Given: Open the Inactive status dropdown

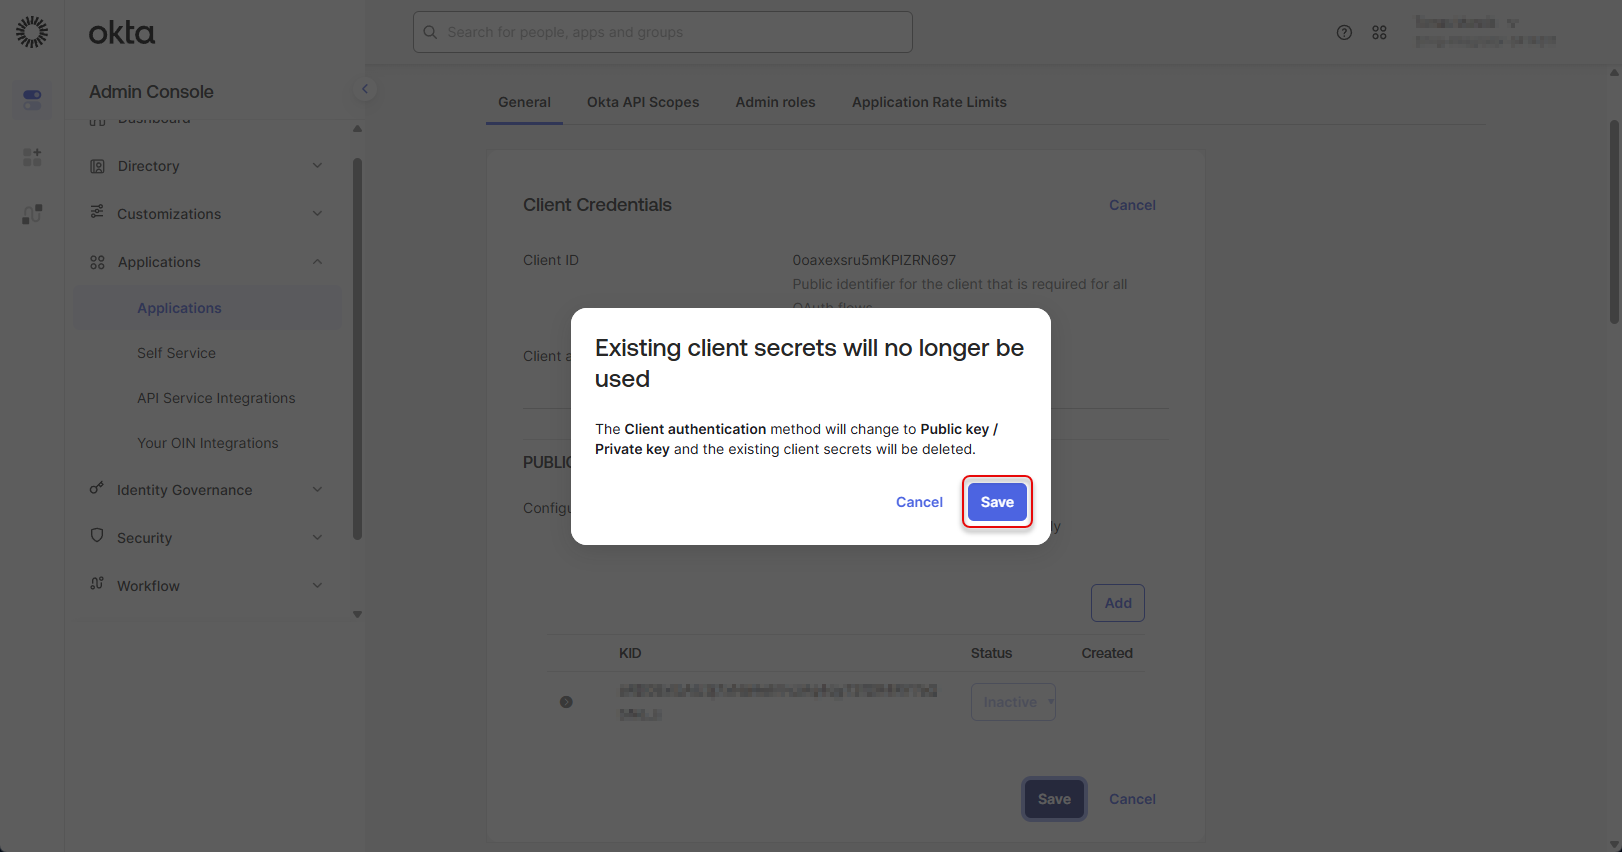Looking at the screenshot, I should point(1013,702).
